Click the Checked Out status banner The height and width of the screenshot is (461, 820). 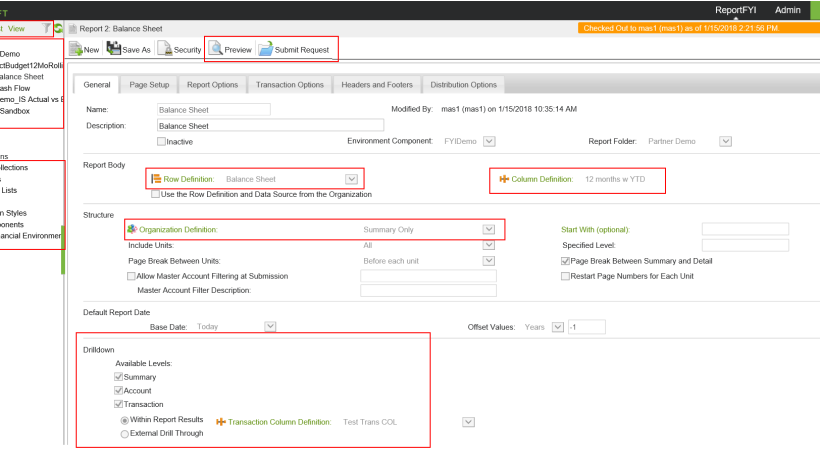699,28
